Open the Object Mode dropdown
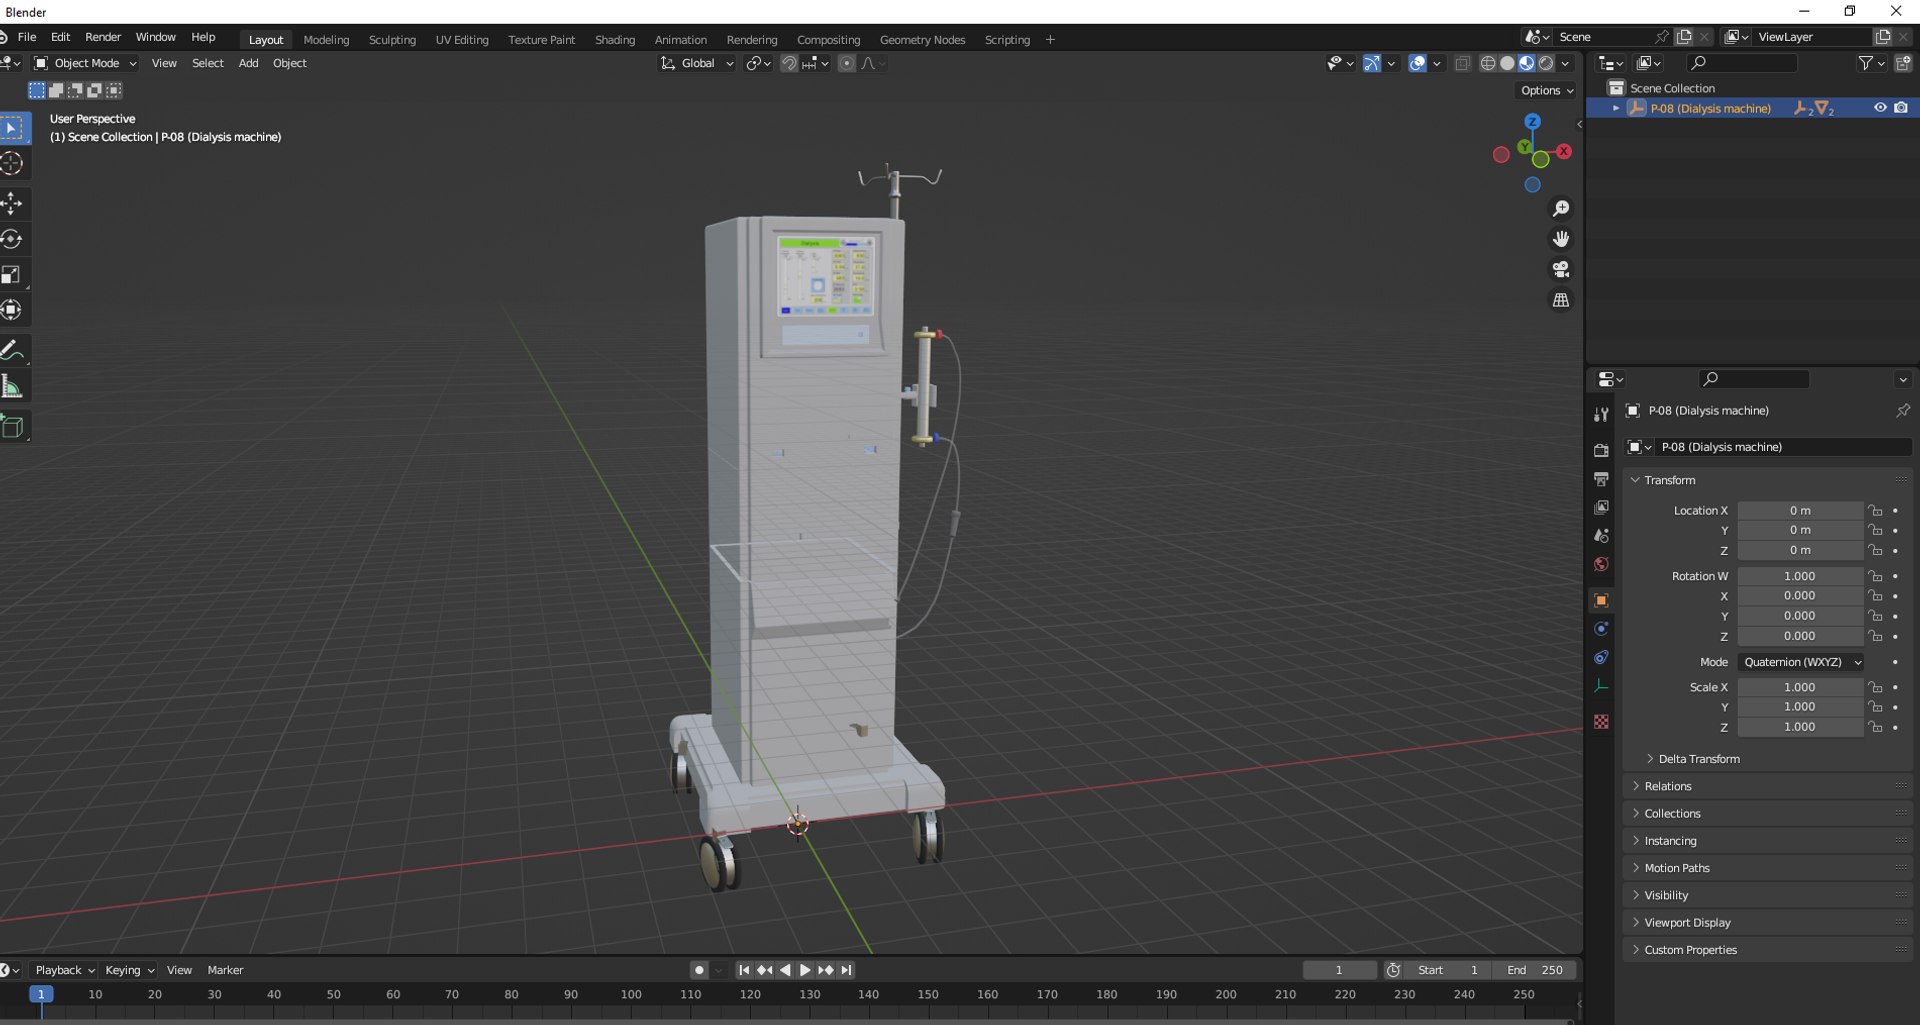 point(86,63)
